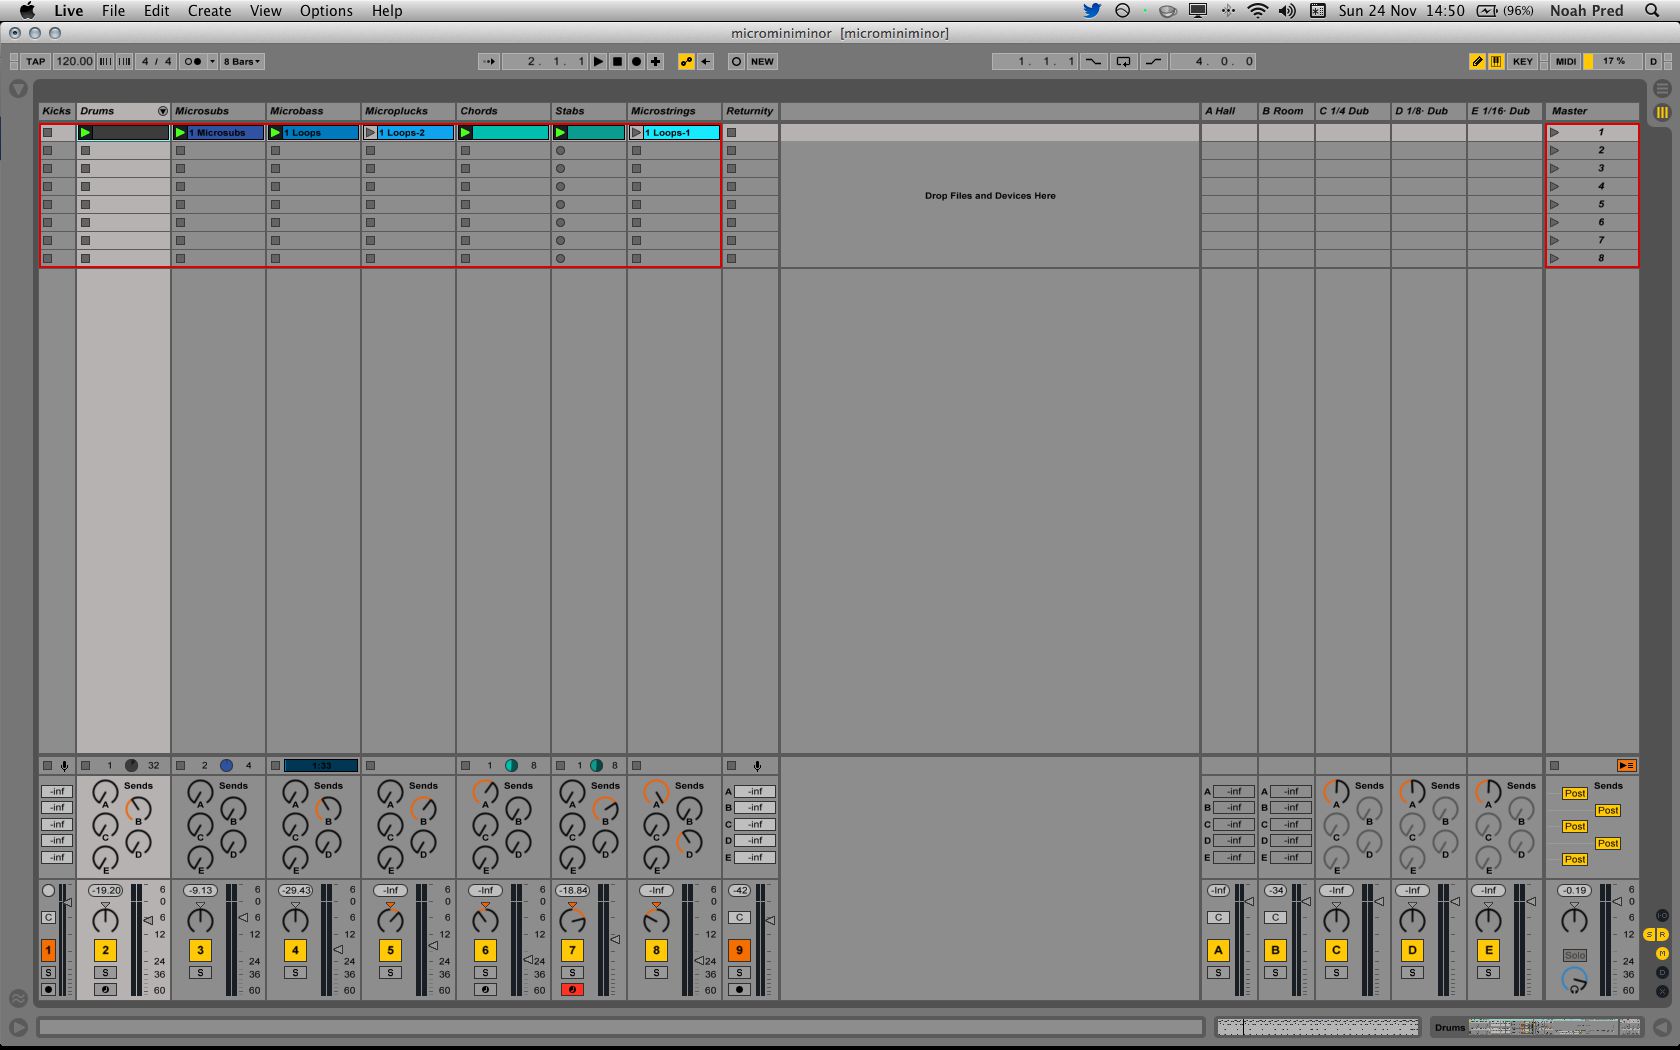Click the Master track pan knob

click(x=1574, y=920)
